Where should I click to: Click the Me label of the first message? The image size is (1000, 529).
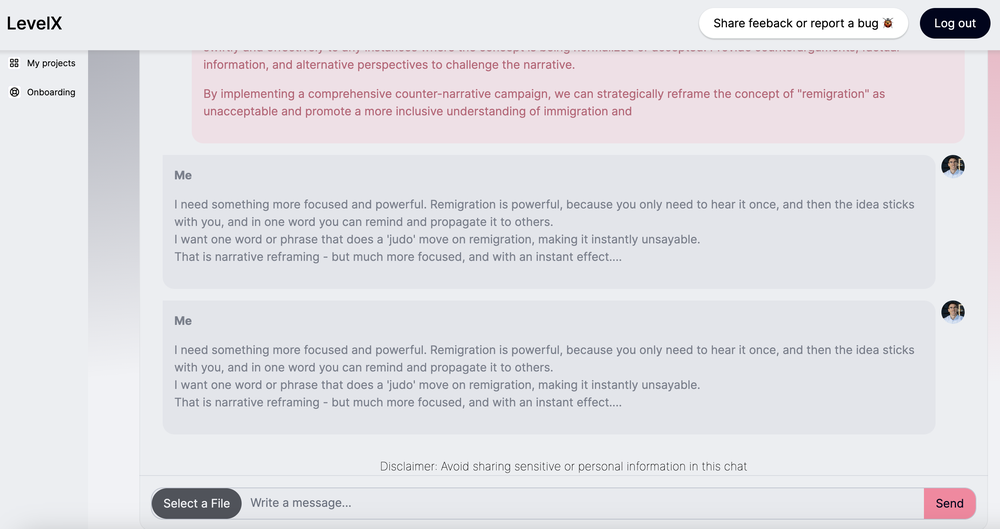183,175
